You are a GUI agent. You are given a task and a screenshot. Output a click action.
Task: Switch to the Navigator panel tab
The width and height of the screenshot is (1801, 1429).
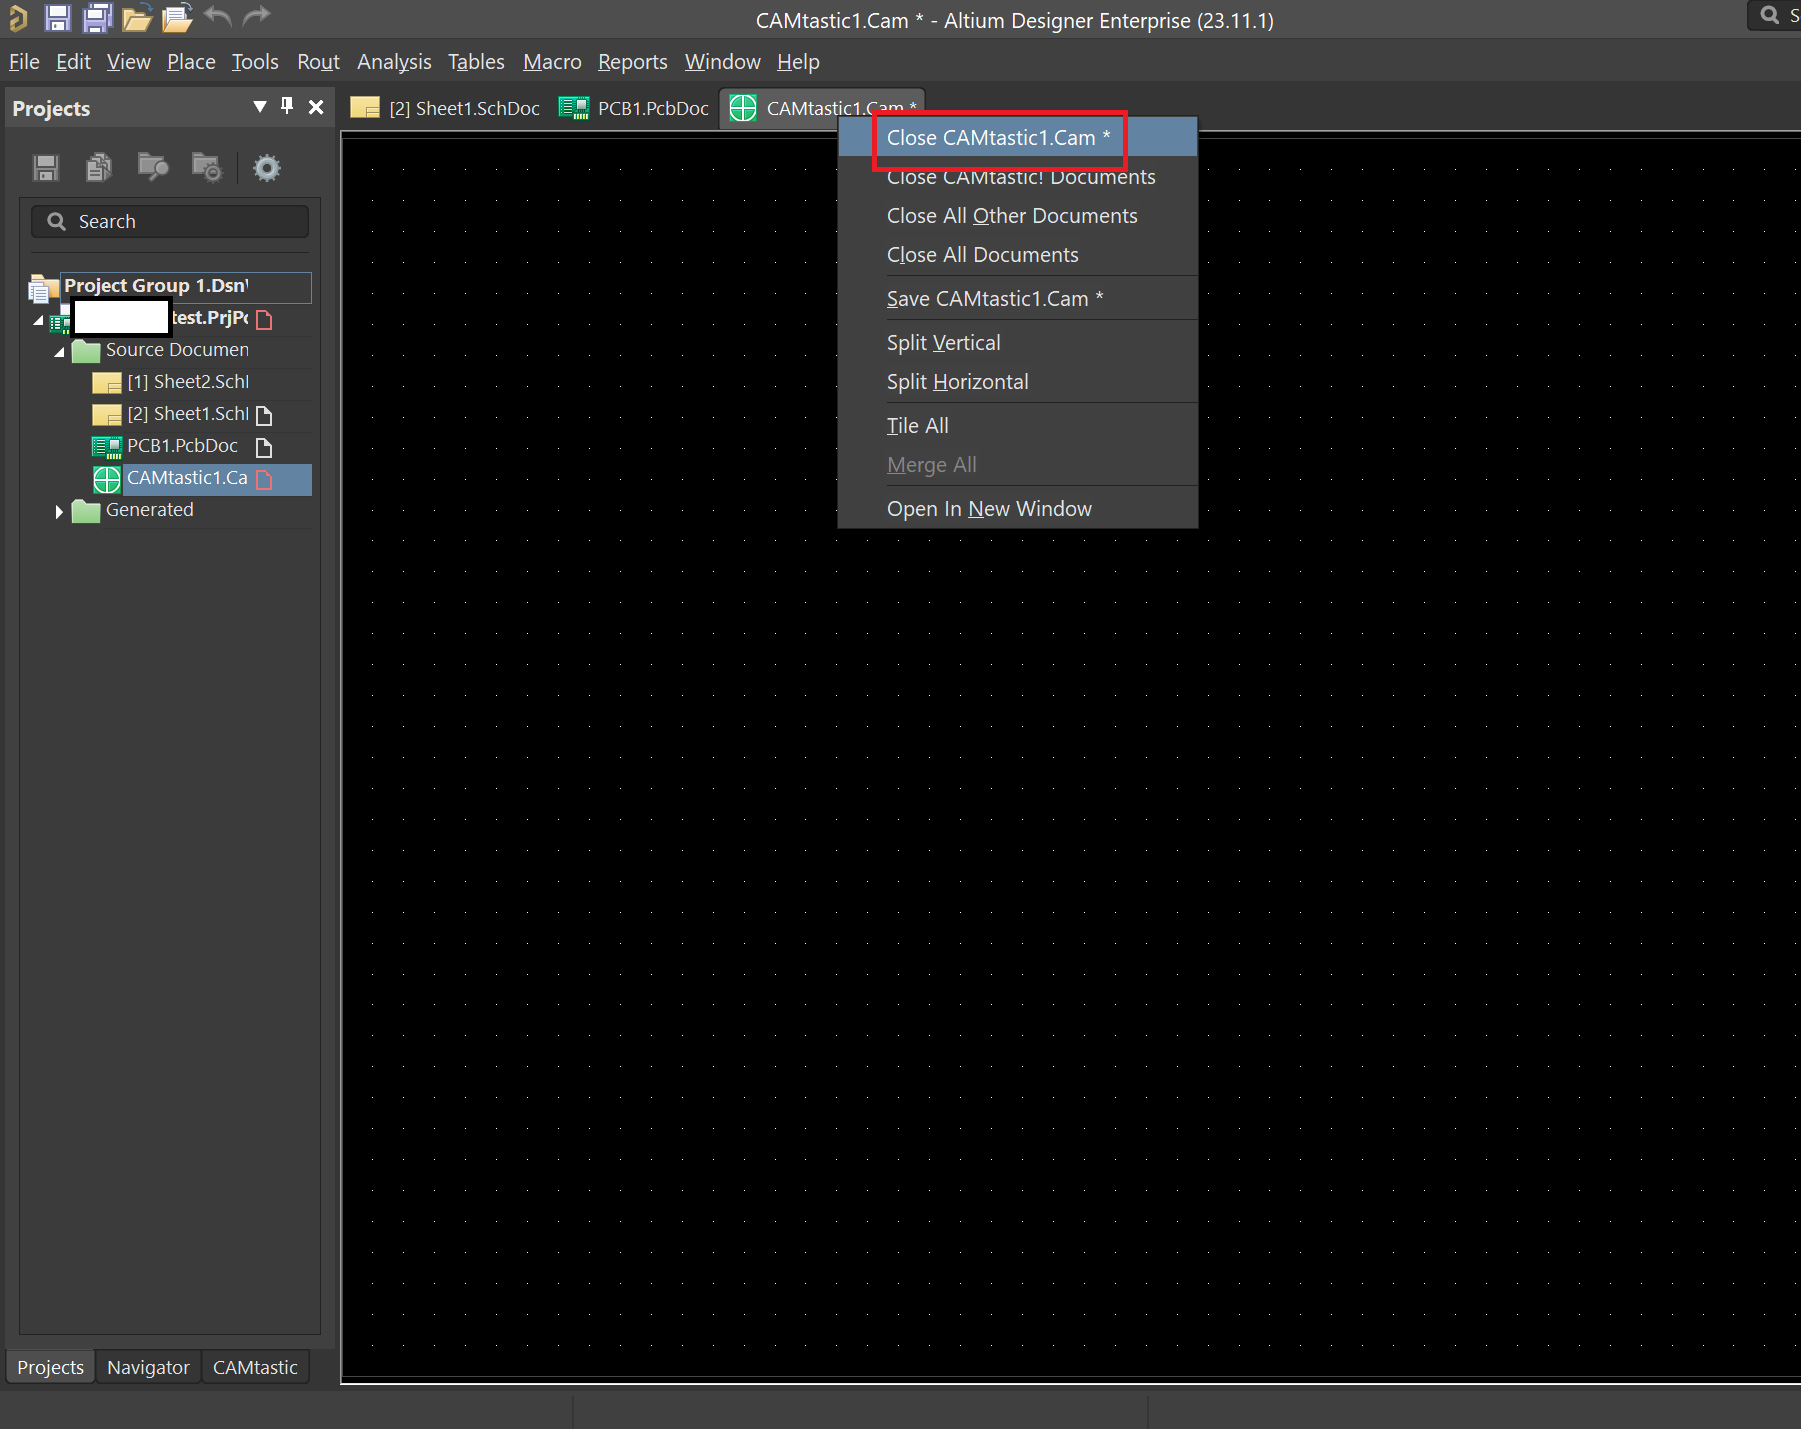148,1367
